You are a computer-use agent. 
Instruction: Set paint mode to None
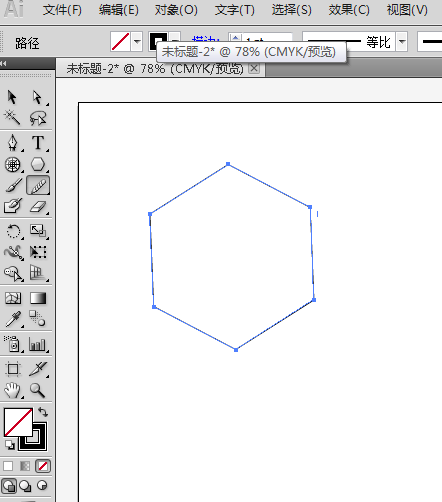(43, 466)
